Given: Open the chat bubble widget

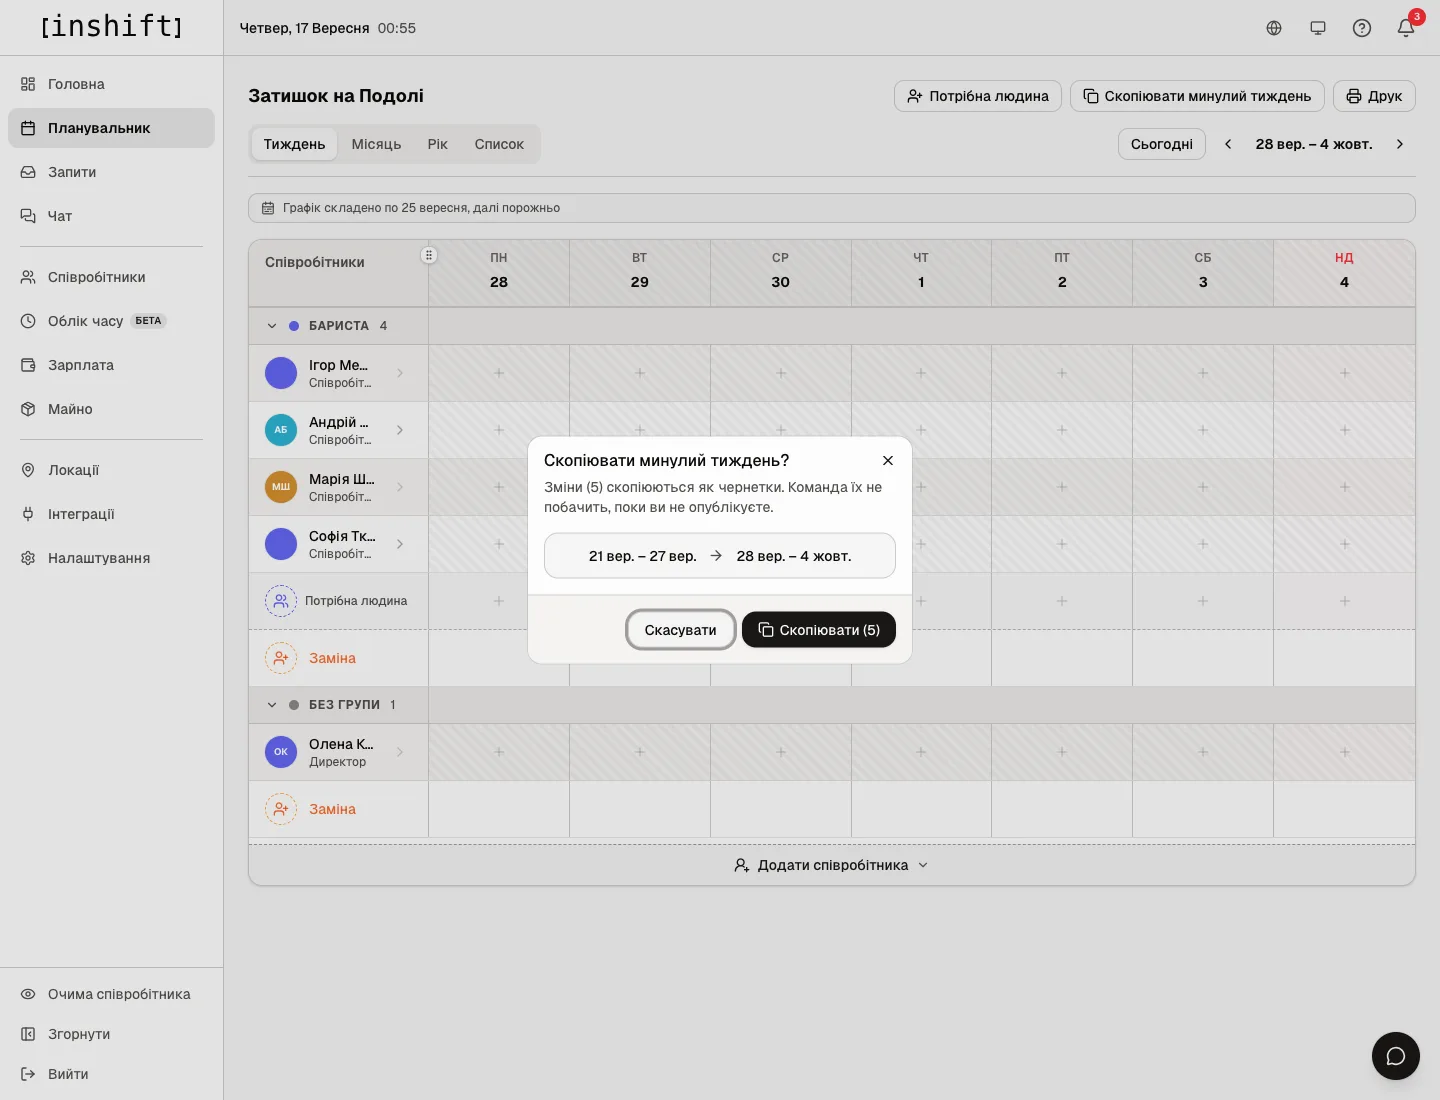Looking at the screenshot, I should [1396, 1056].
